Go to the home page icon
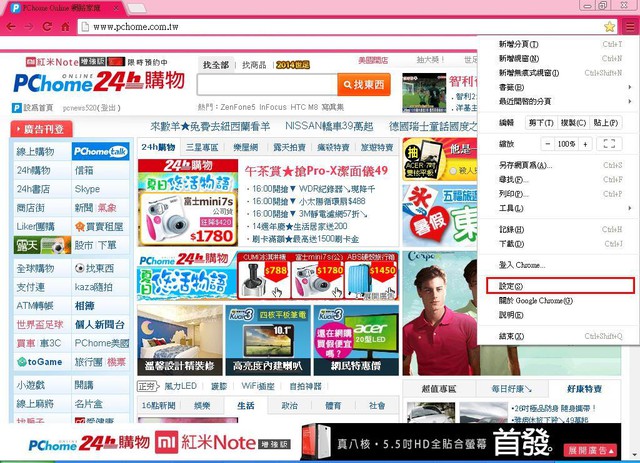 (65, 27)
